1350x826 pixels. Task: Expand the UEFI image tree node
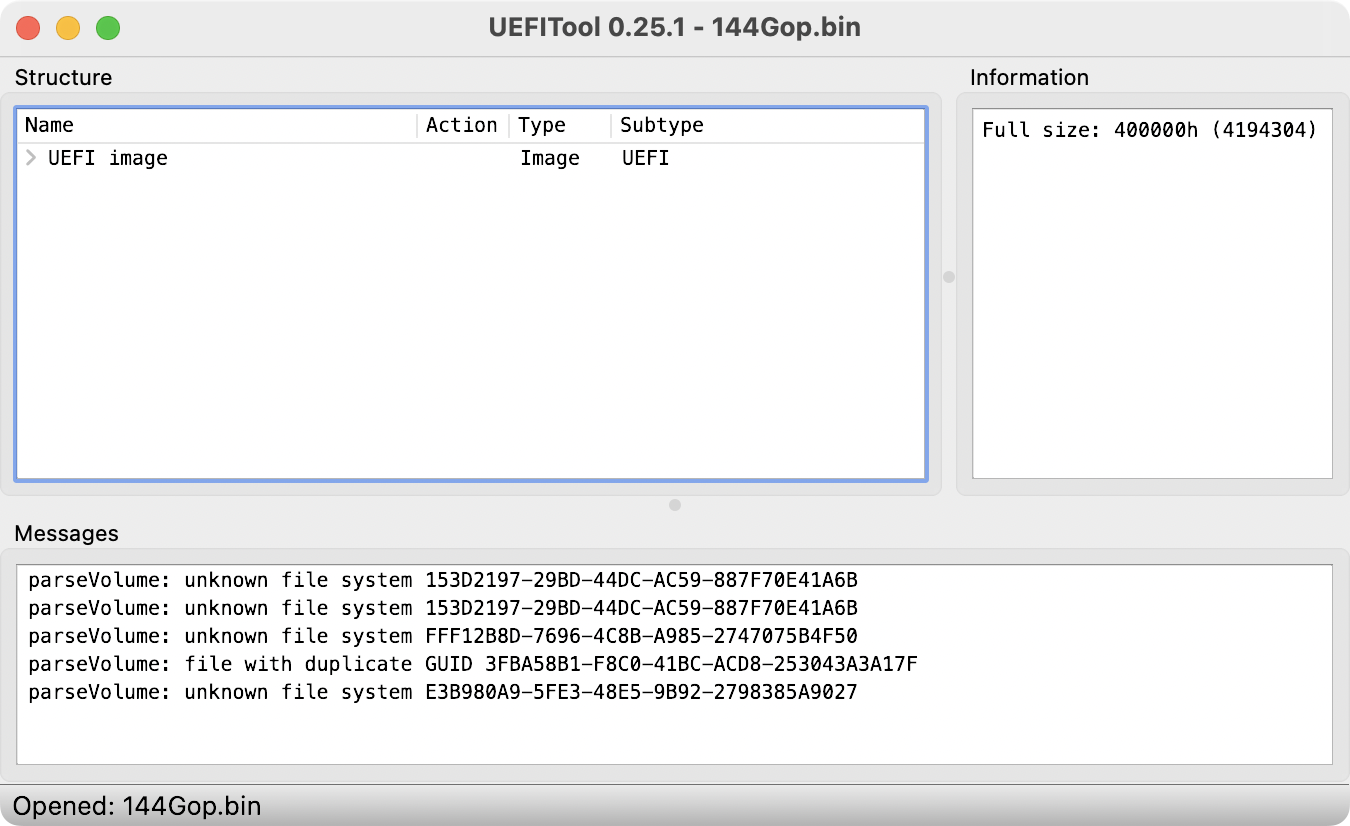[31, 158]
